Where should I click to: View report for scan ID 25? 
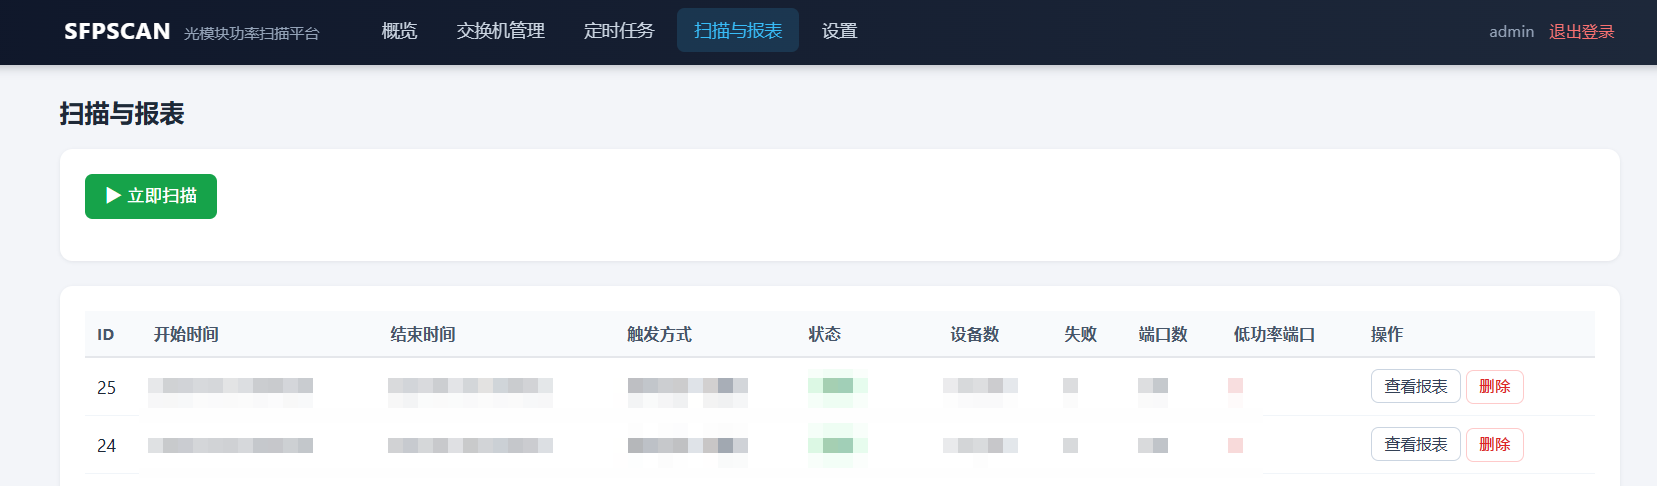pos(1415,386)
